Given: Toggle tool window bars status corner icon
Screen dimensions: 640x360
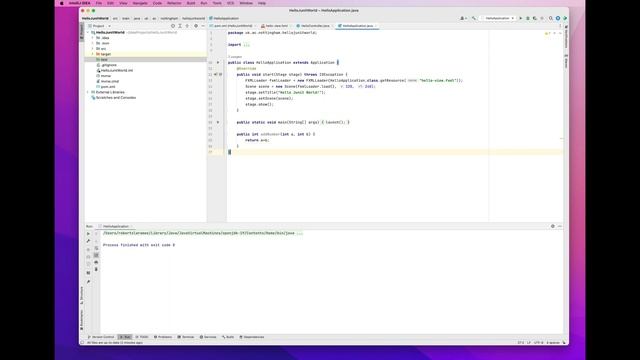Looking at the screenshot, I should (82, 343).
